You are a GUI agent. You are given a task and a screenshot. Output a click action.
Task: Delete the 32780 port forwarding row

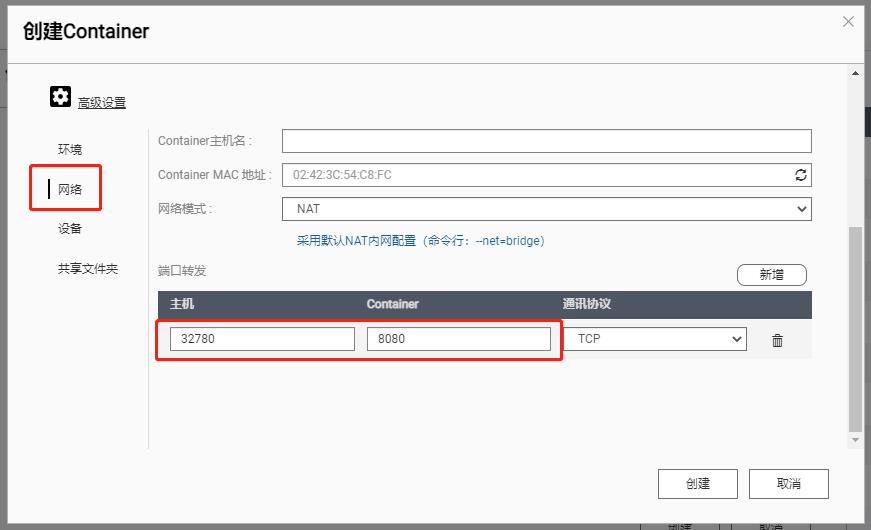click(x=777, y=340)
